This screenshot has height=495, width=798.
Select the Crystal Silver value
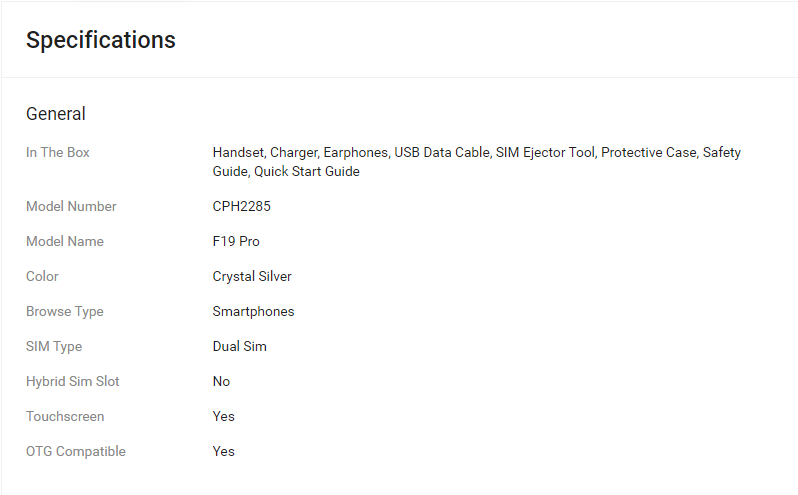[252, 276]
